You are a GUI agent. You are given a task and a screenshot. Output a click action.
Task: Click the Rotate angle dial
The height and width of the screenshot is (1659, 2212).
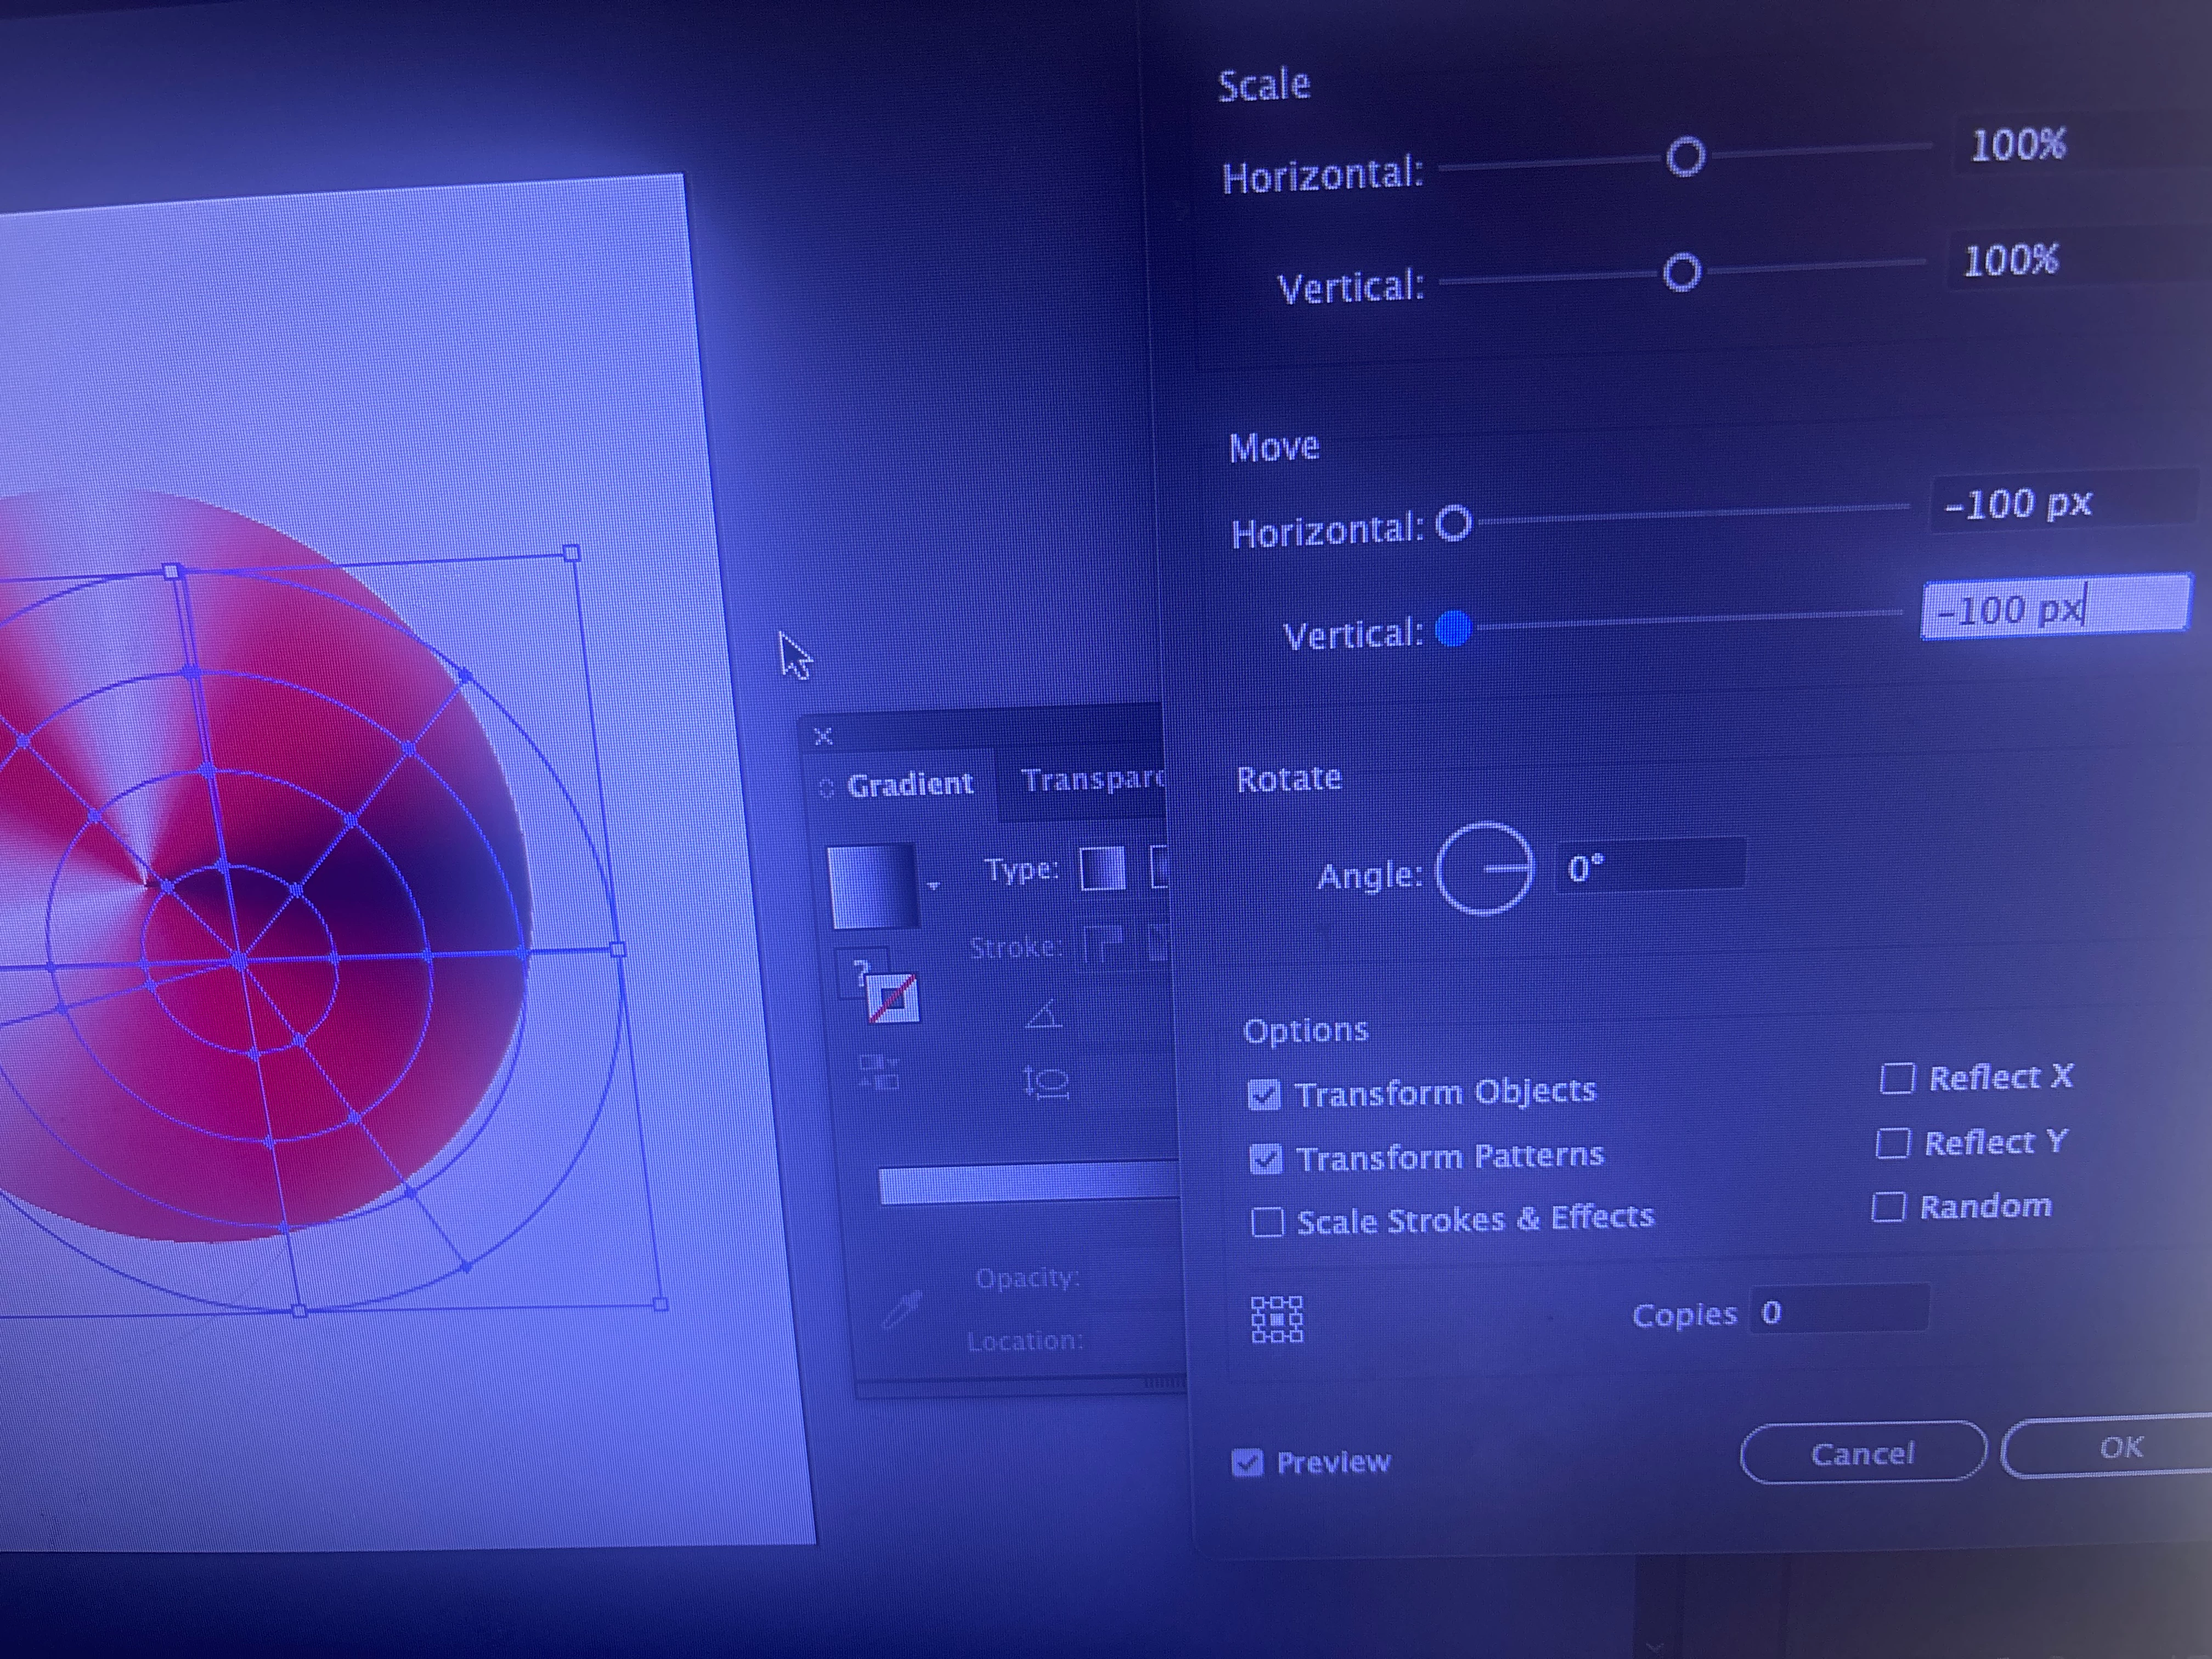pos(1484,869)
